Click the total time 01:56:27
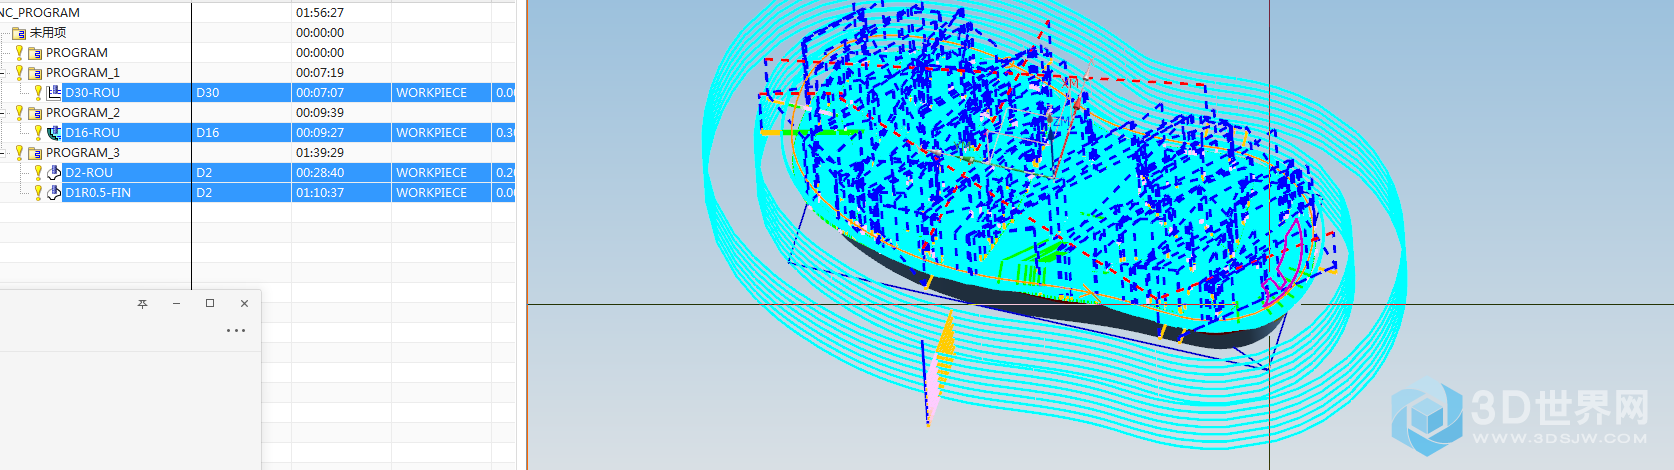The width and height of the screenshot is (1674, 470). tap(320, 12)
